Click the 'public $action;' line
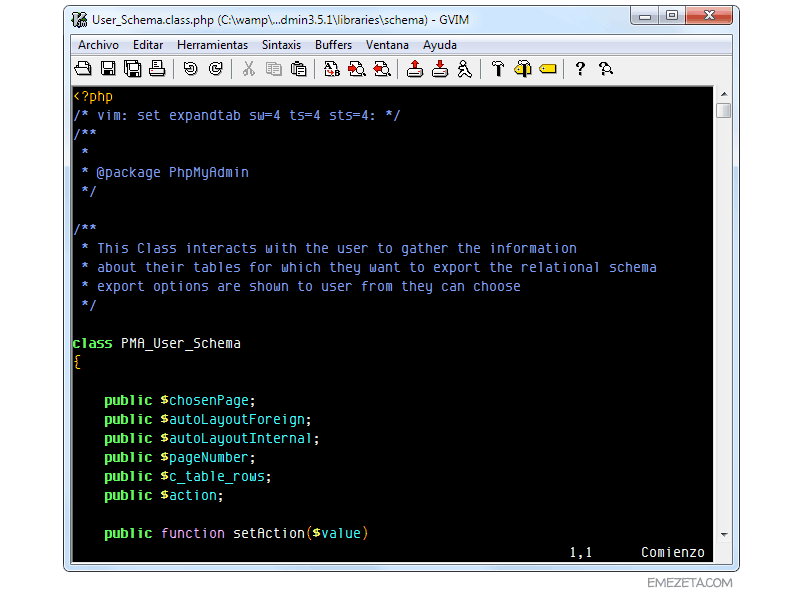800x596 pixels. tap(164, 495)
